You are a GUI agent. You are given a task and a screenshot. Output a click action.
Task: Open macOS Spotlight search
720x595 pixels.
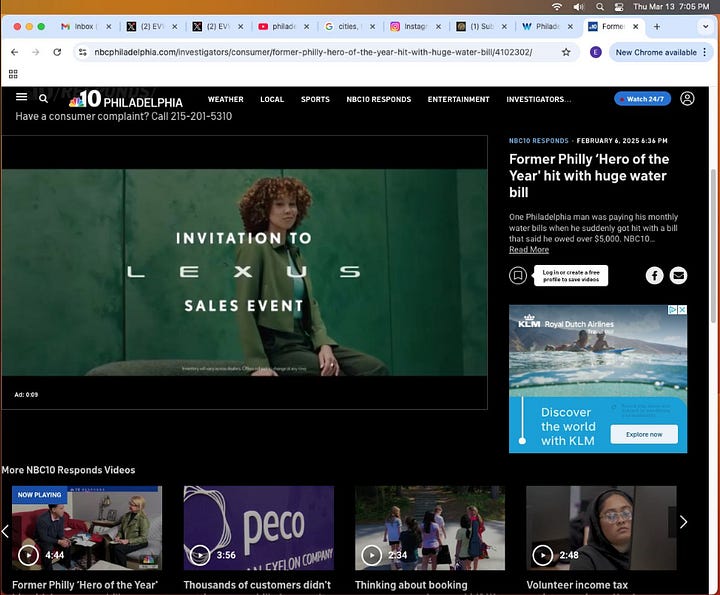coord(600,7)
